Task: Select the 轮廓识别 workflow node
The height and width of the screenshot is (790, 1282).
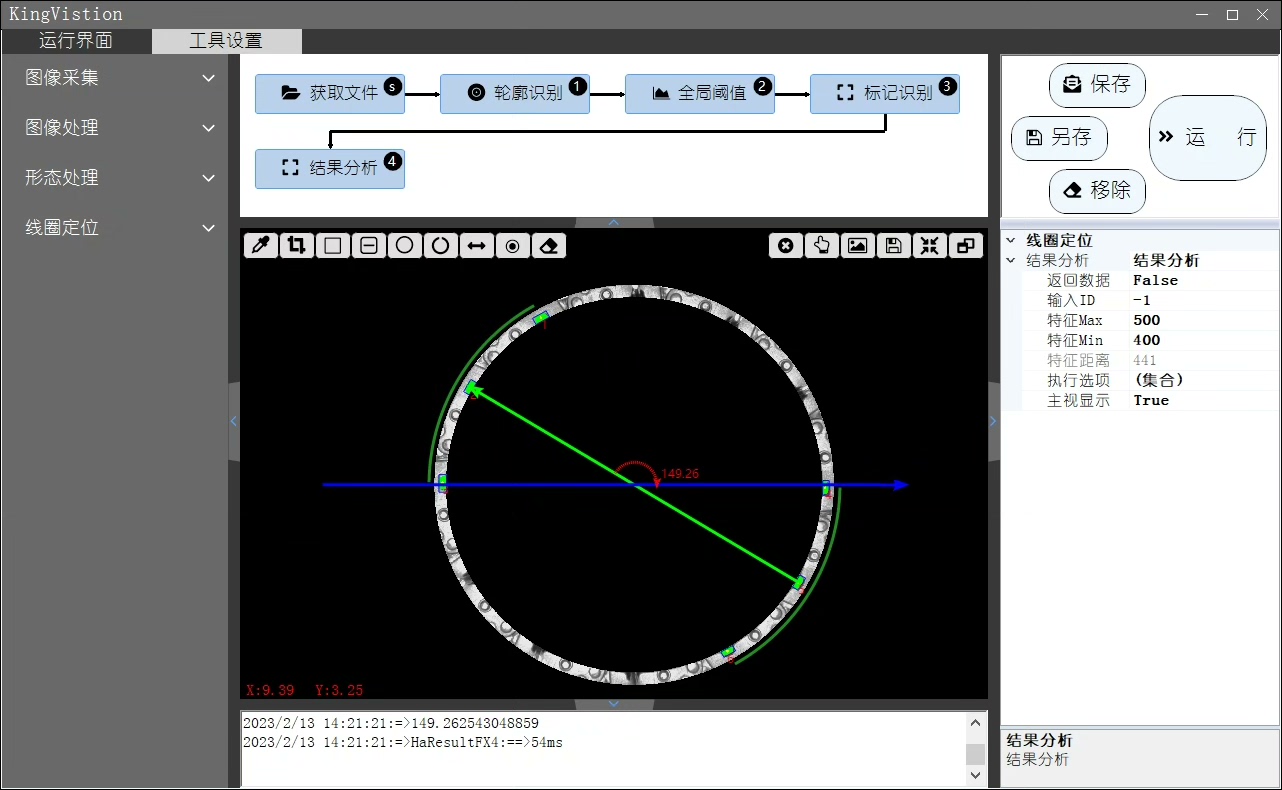Action: coord(515,93)
